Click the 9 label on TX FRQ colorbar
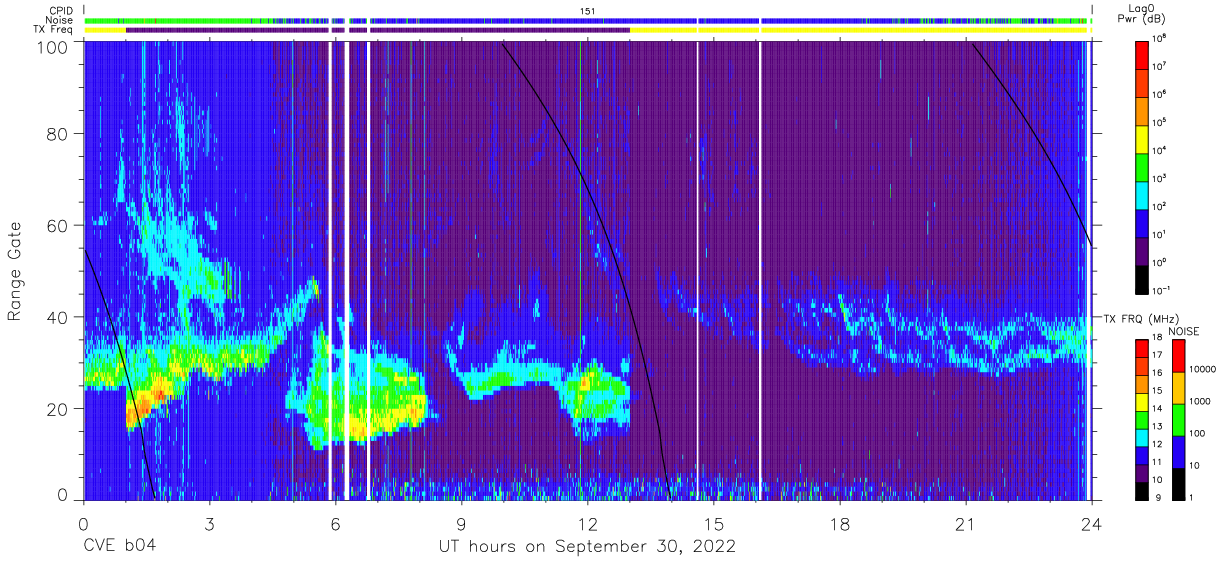The width and height of the screenshot is (1228, 567). [x=1158, y=497]
